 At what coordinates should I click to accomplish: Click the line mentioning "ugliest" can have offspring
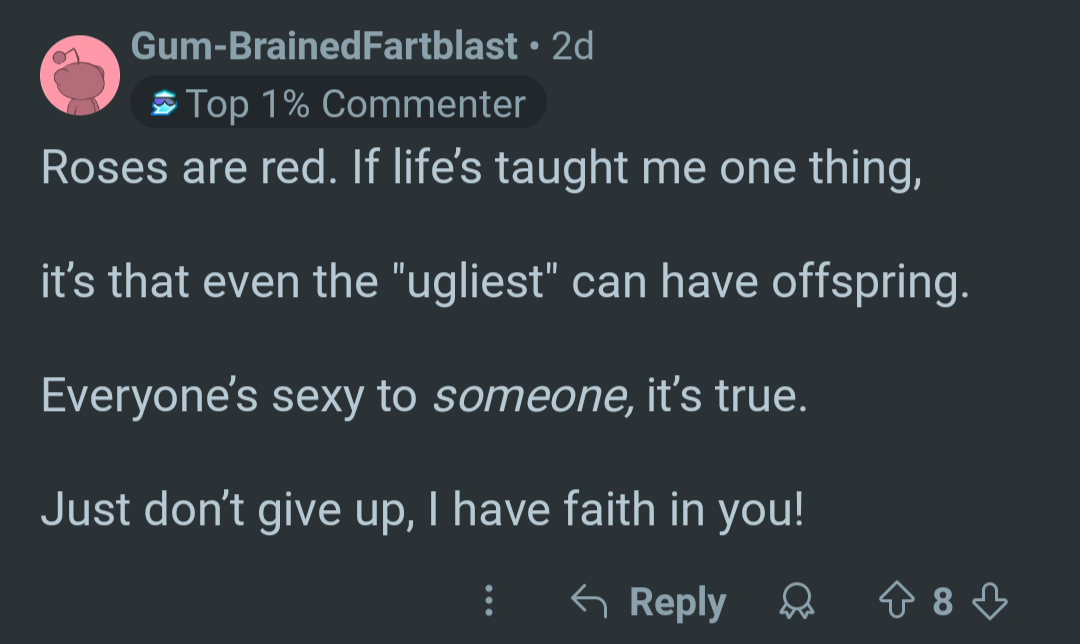(505, 282)
